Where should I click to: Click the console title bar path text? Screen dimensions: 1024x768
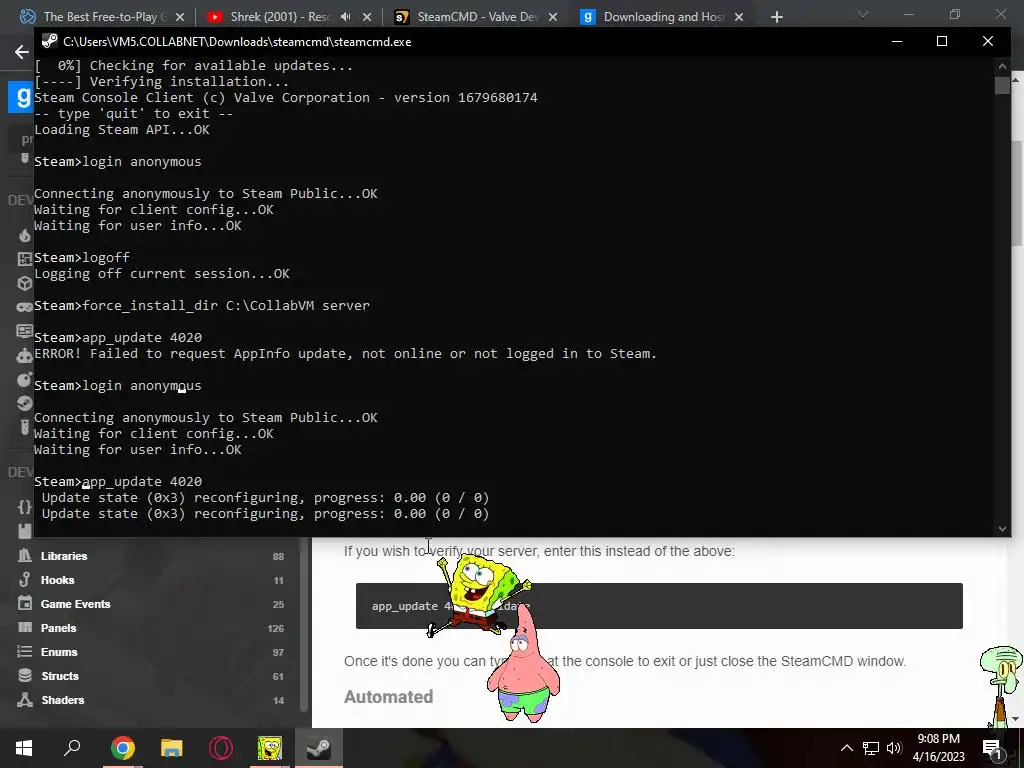[237, 42]
